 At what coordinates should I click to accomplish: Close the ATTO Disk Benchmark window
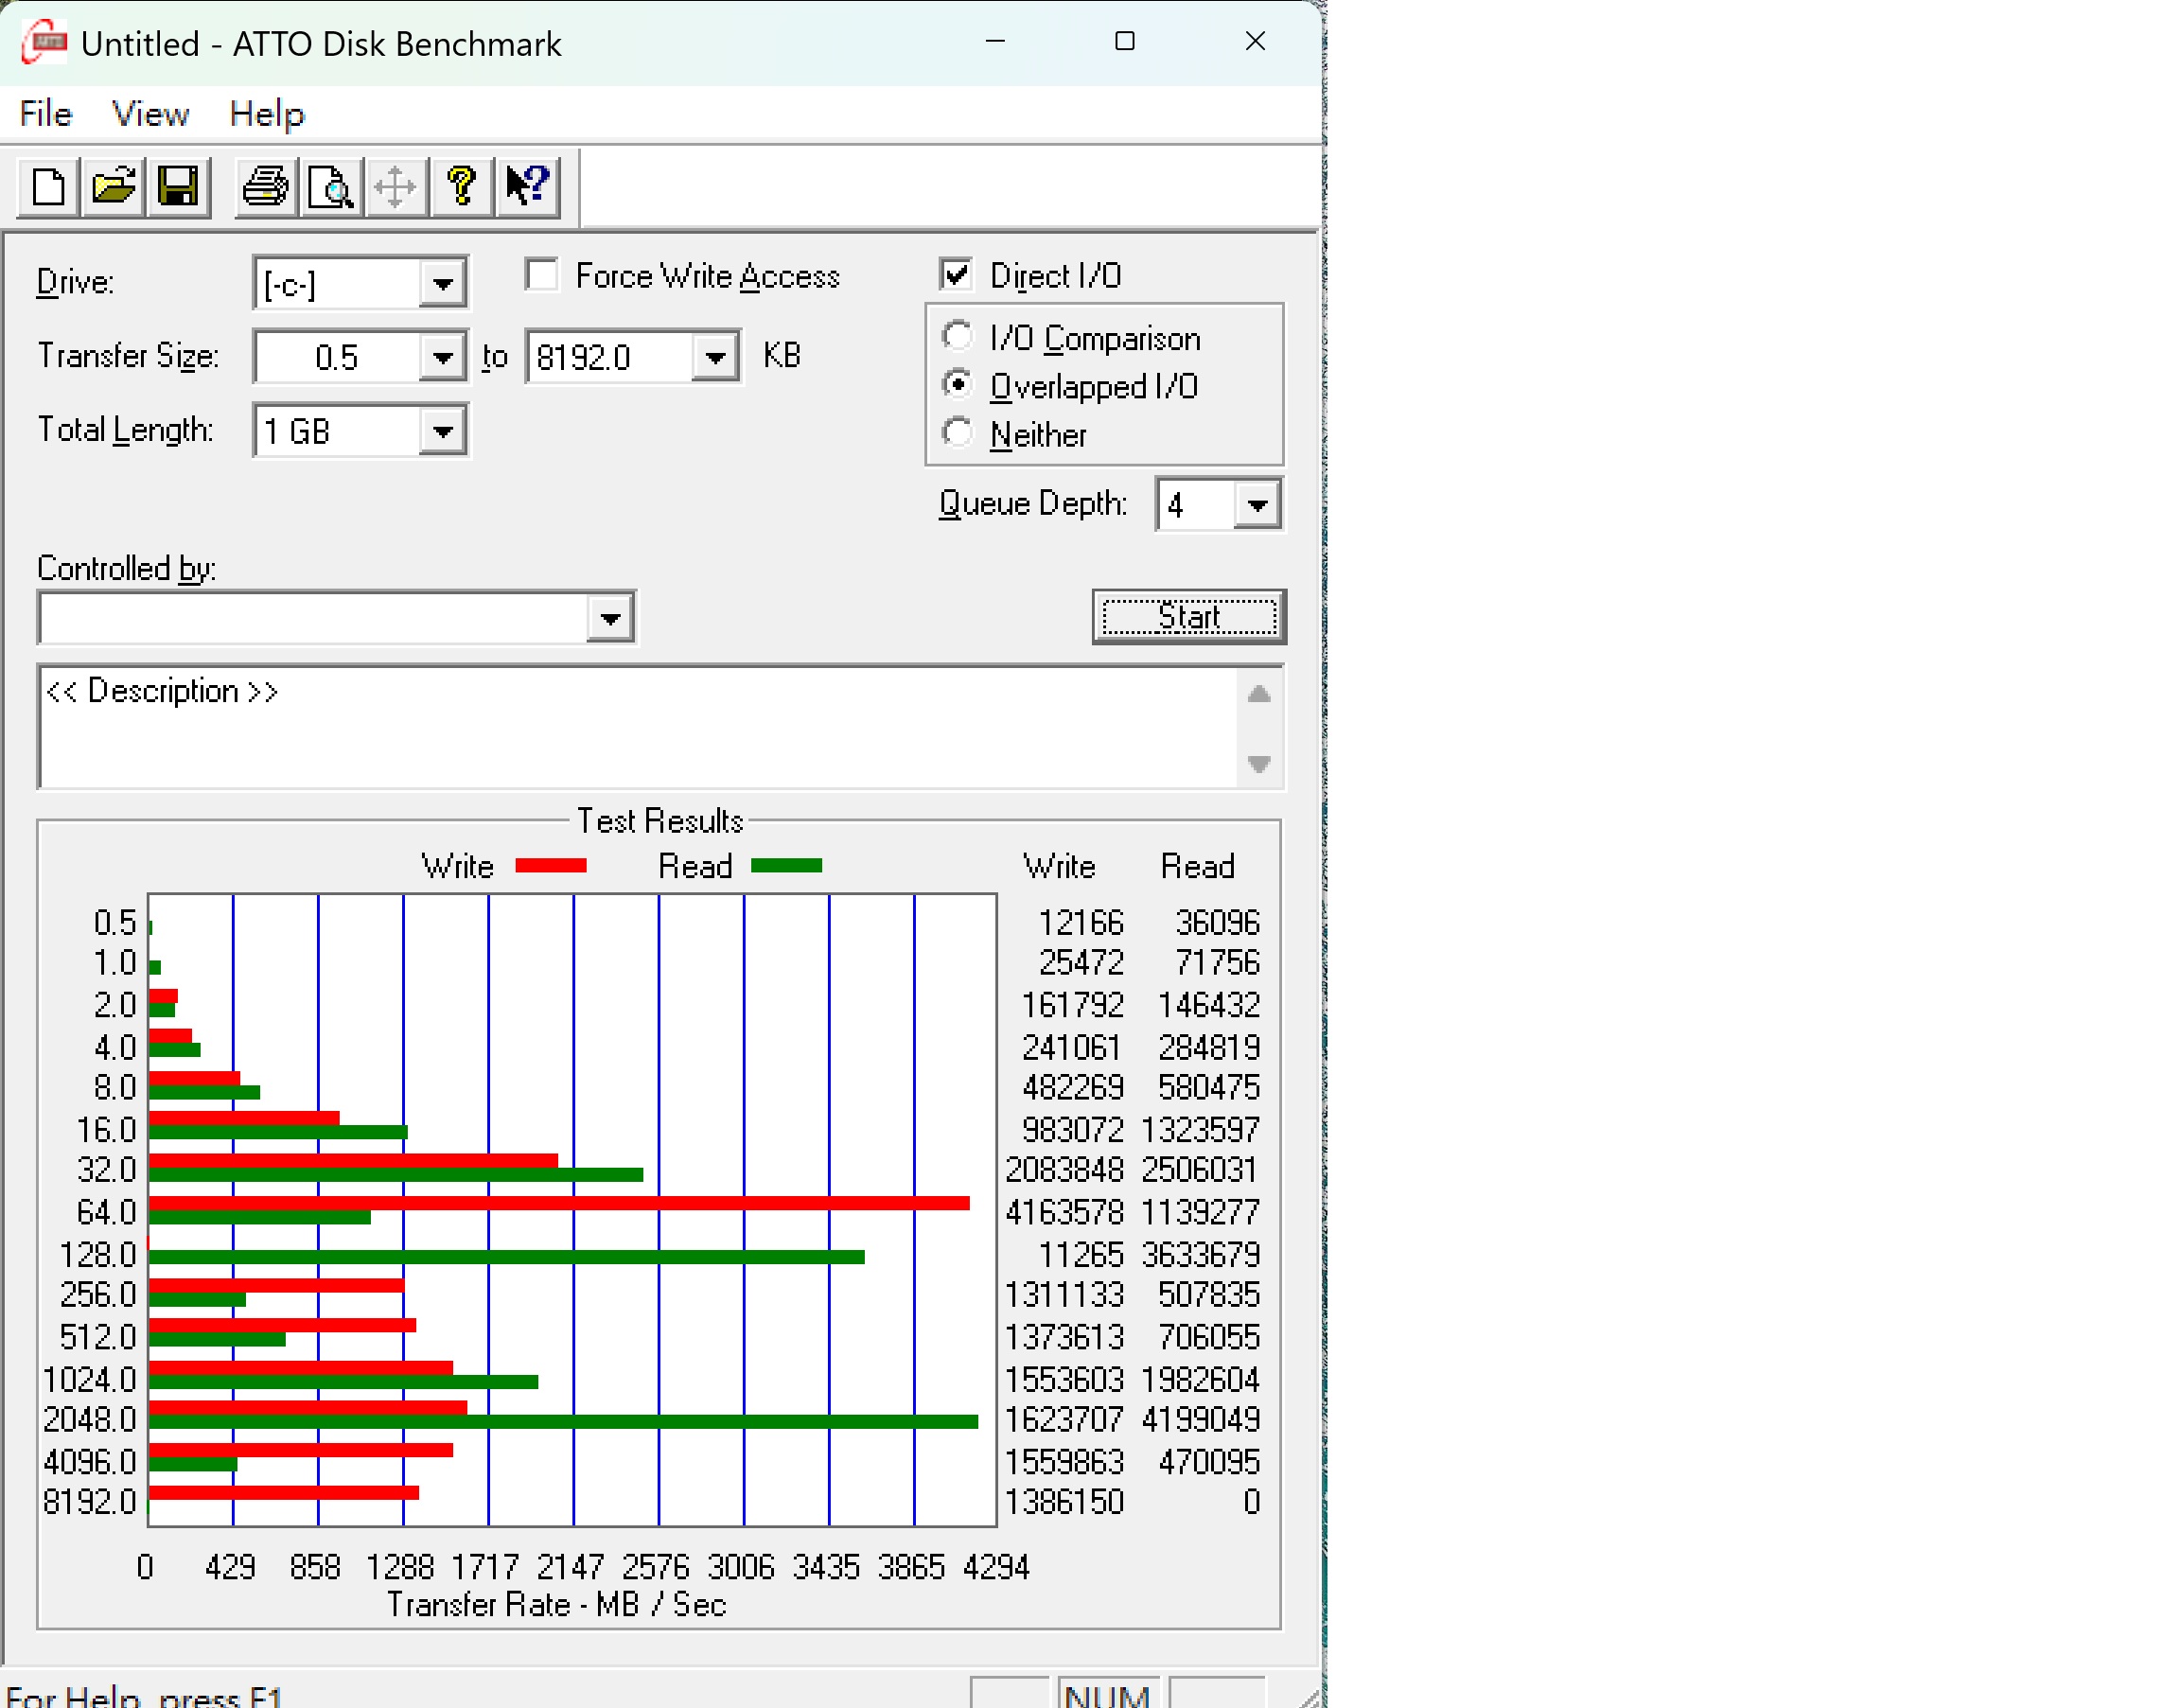[1255, 41]
